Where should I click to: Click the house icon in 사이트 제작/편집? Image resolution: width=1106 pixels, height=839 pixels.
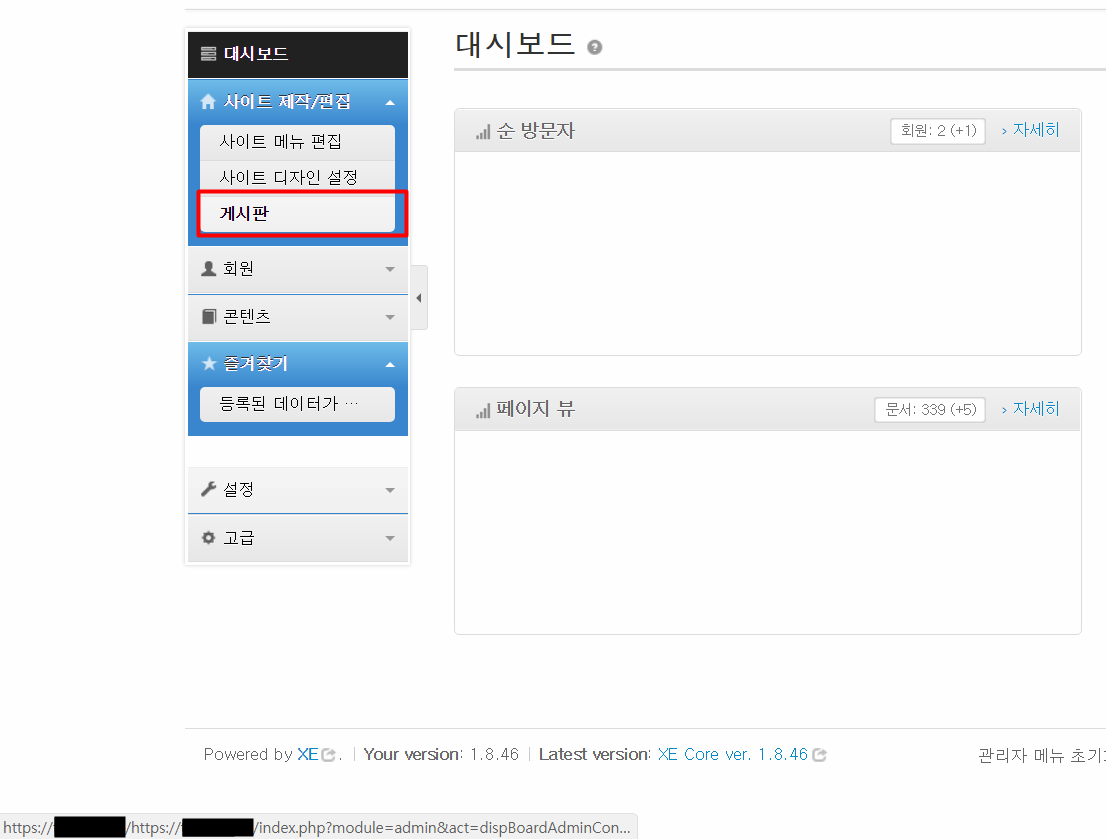(x=208, y=102)
